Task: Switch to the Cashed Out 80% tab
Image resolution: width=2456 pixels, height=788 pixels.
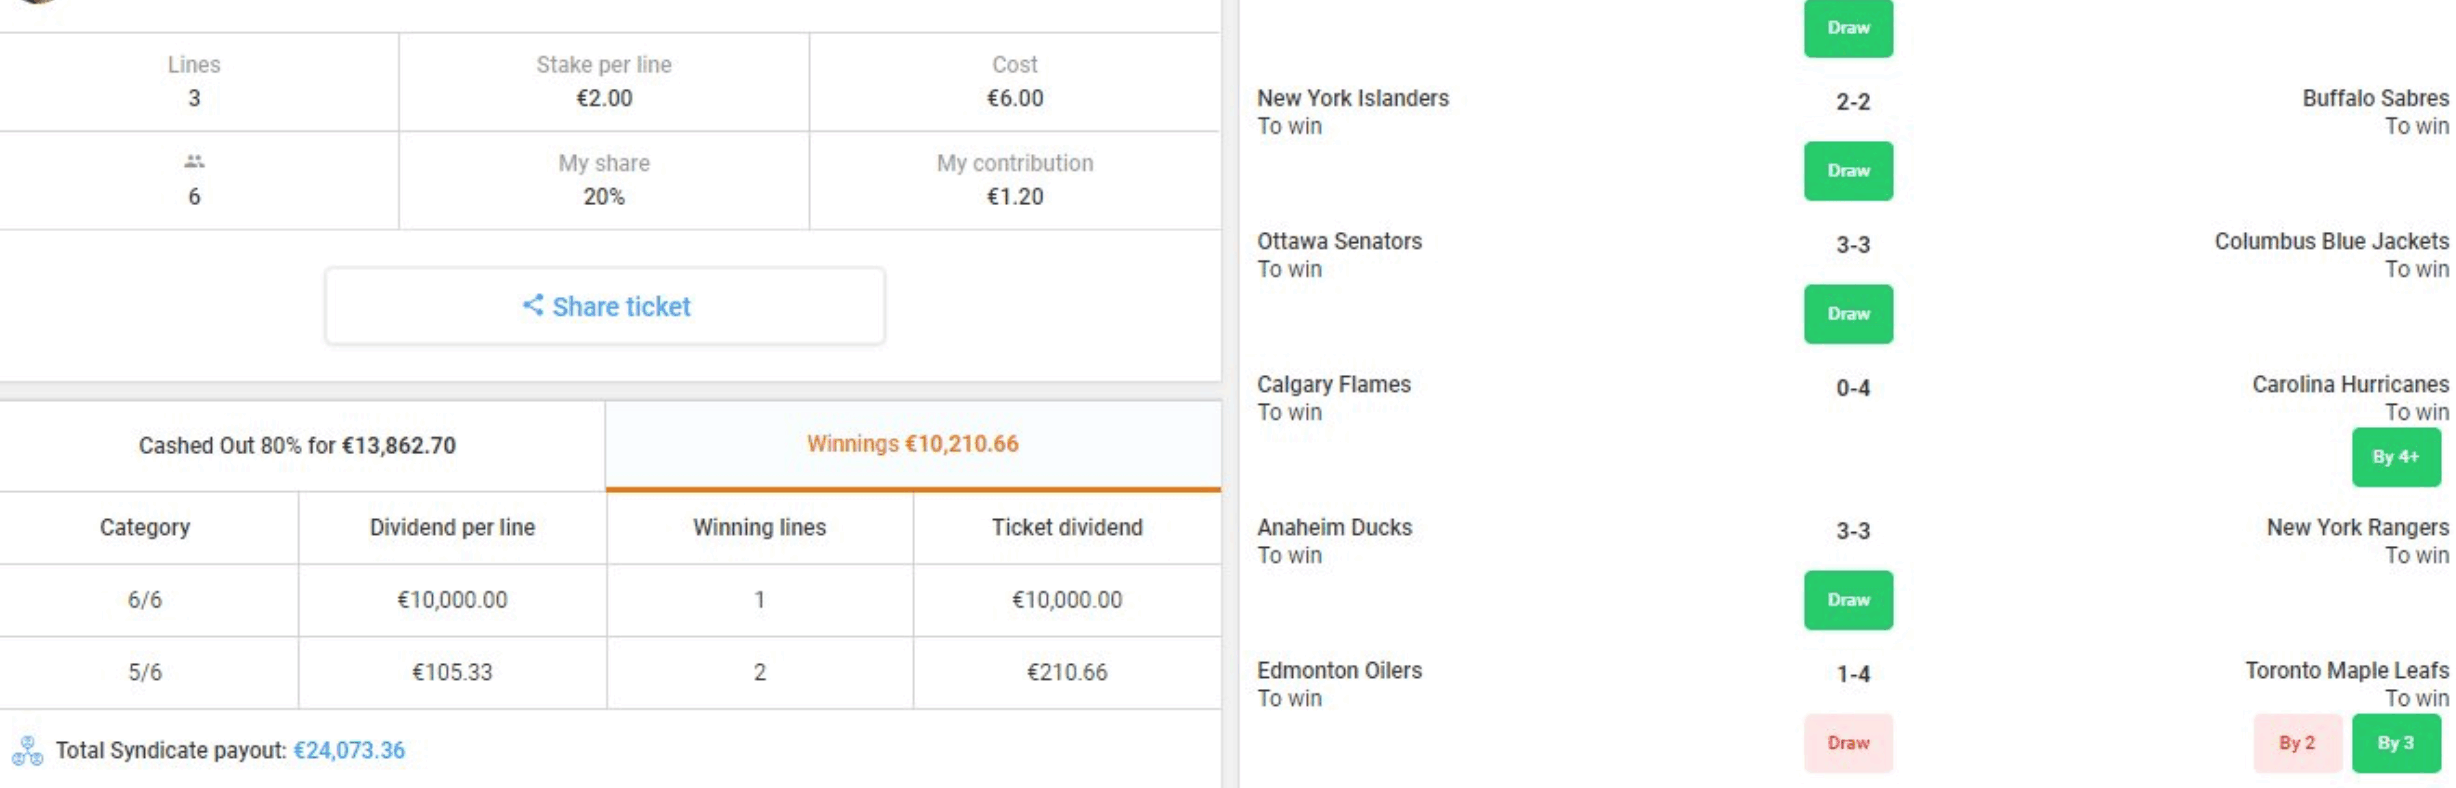Action: (x=297, y=446)
